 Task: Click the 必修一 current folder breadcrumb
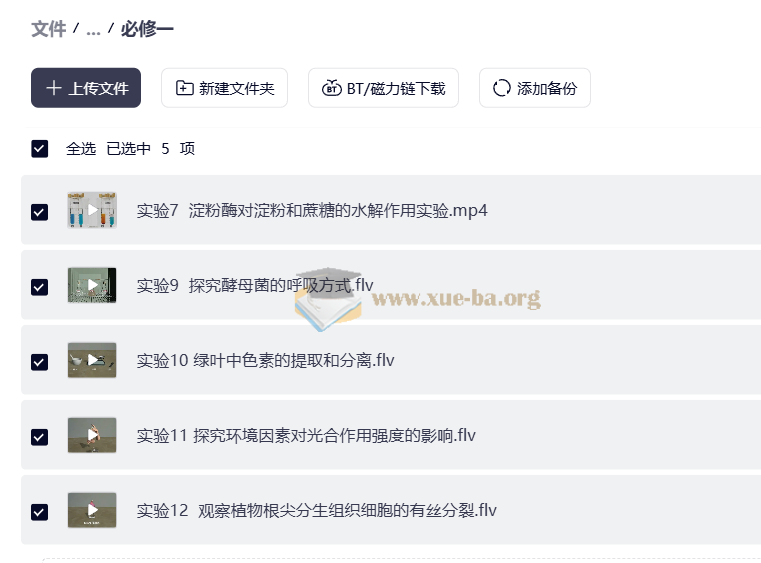pos(147,29)
